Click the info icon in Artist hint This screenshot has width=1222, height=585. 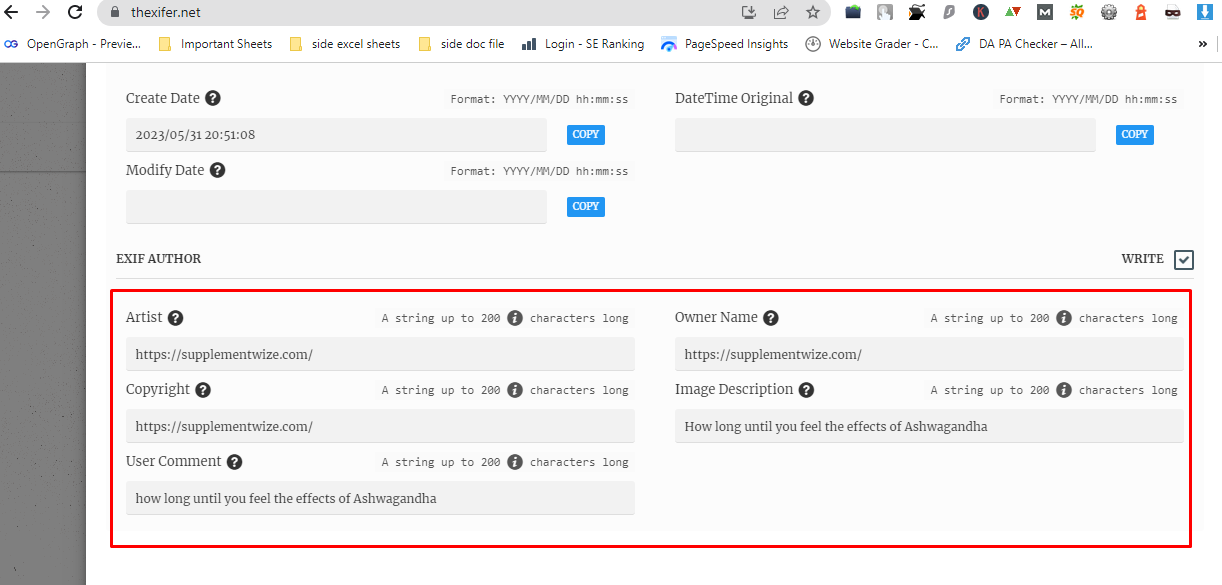(x=515, y=318)
